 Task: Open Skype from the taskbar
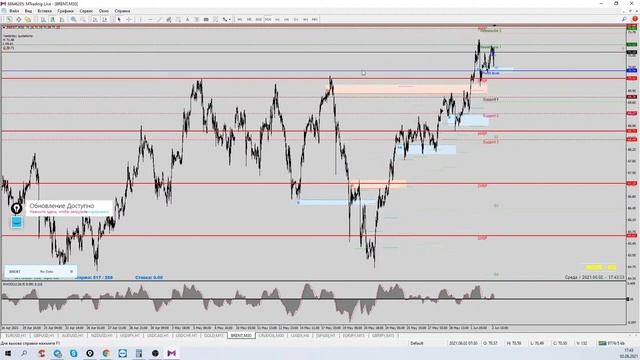(73, 353)
